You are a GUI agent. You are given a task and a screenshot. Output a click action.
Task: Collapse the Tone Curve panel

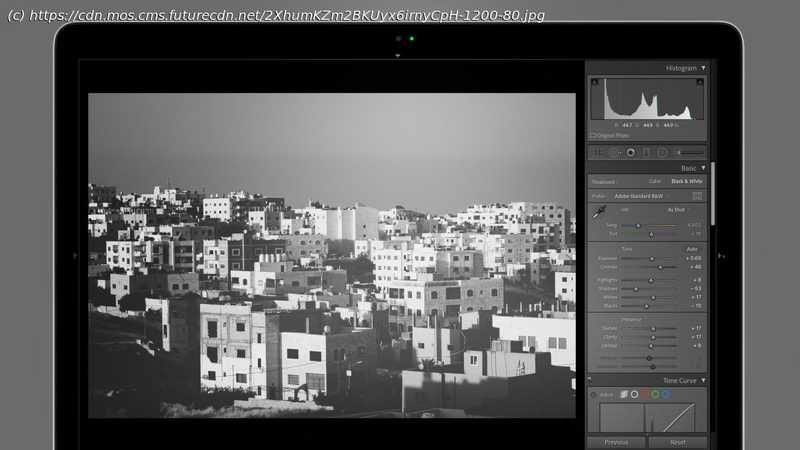point(703,381)
